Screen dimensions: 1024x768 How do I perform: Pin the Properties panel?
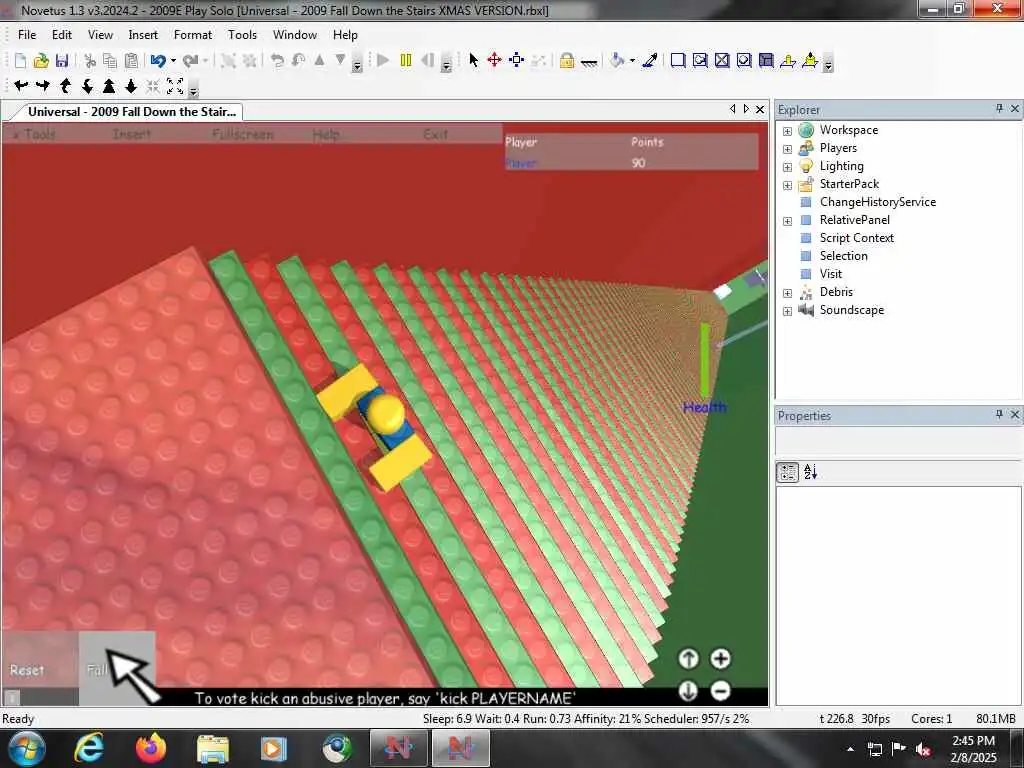pyautogui.click(x=999, y=415)
